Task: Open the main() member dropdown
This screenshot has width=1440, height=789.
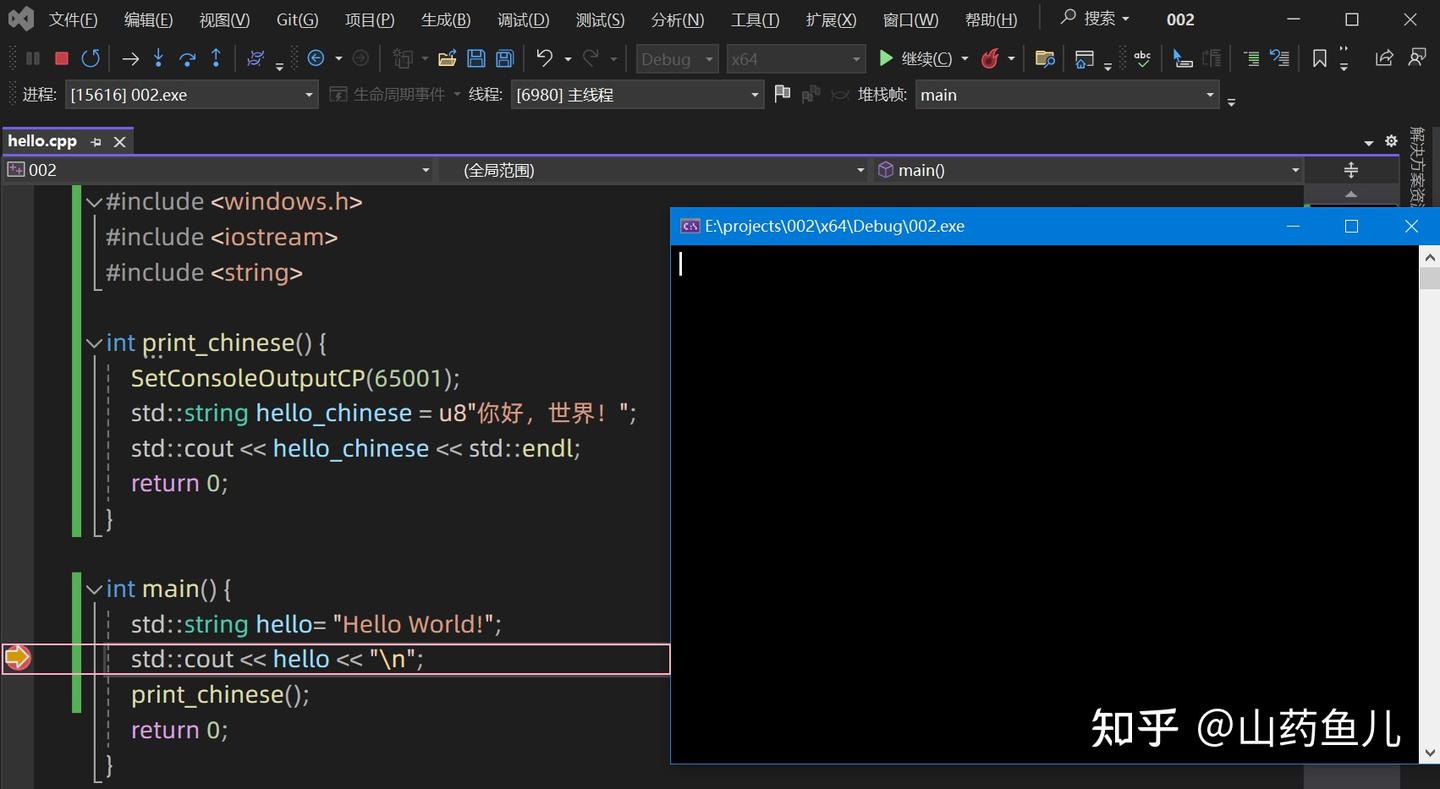Action: pyautogui.click(x=1088, y=170)
